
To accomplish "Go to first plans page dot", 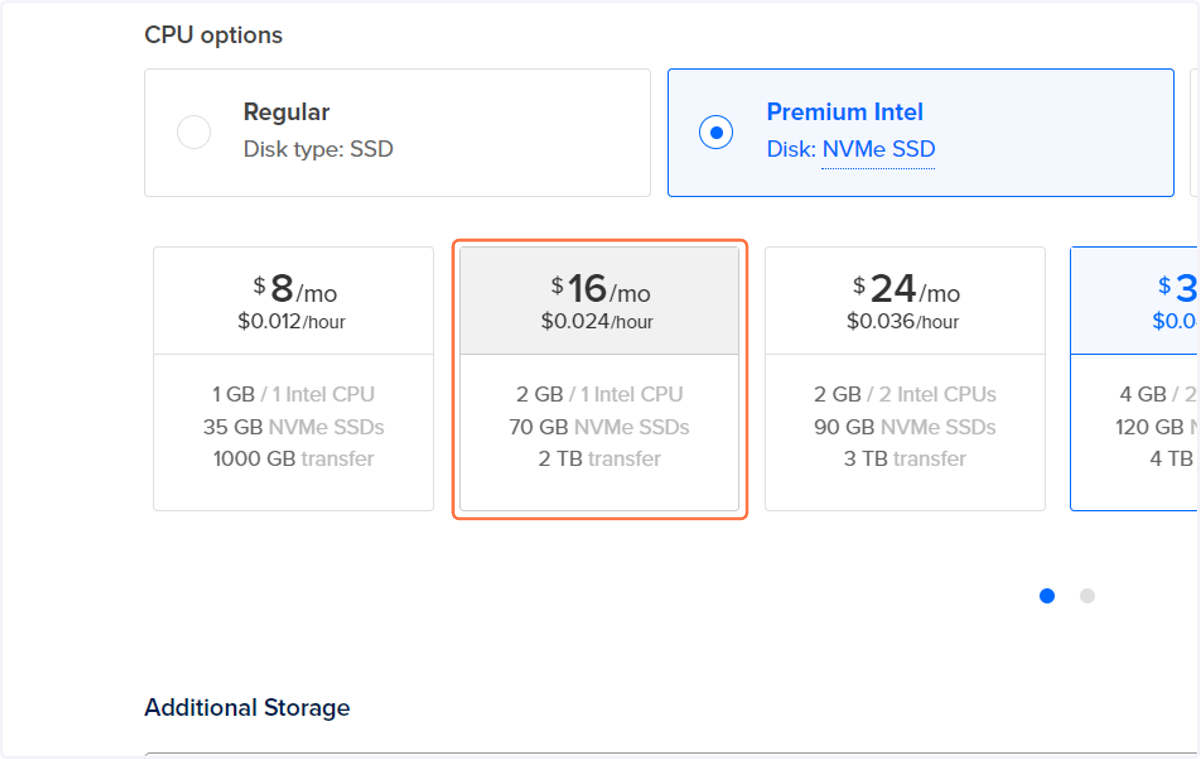I will (x=1047, y=596).
